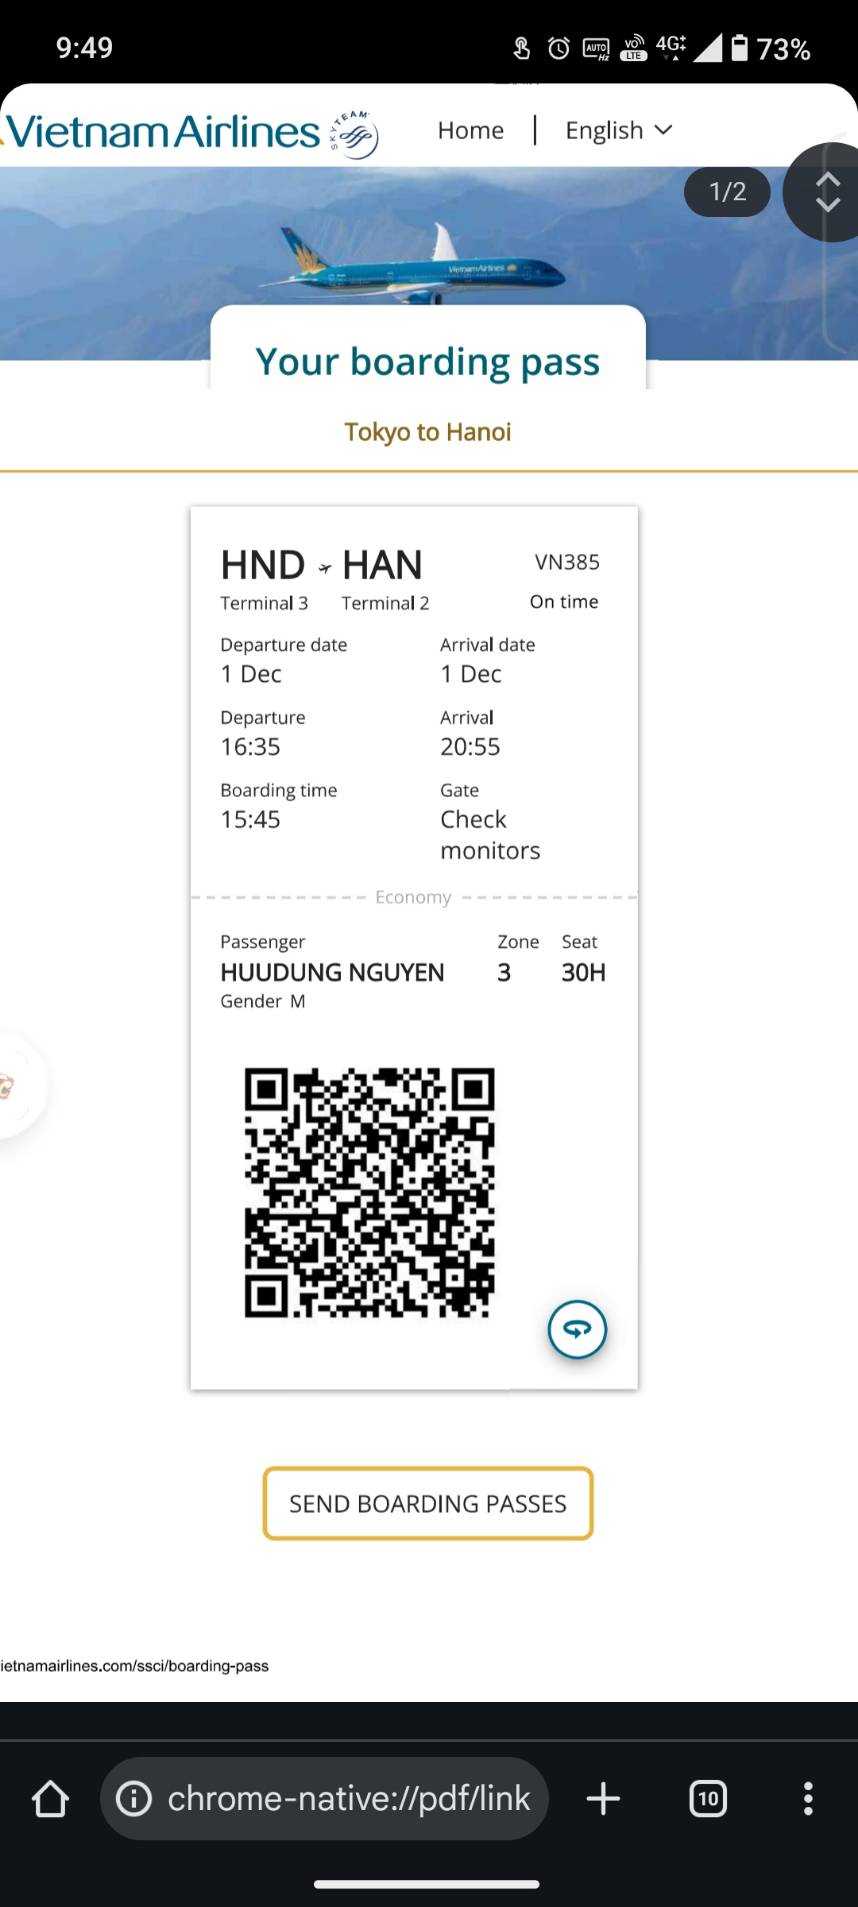The height and width of the screenshot is (1907, 858).
Task: Tap the partially hidden floating icon at left edge
Action: pos(16,1085)
